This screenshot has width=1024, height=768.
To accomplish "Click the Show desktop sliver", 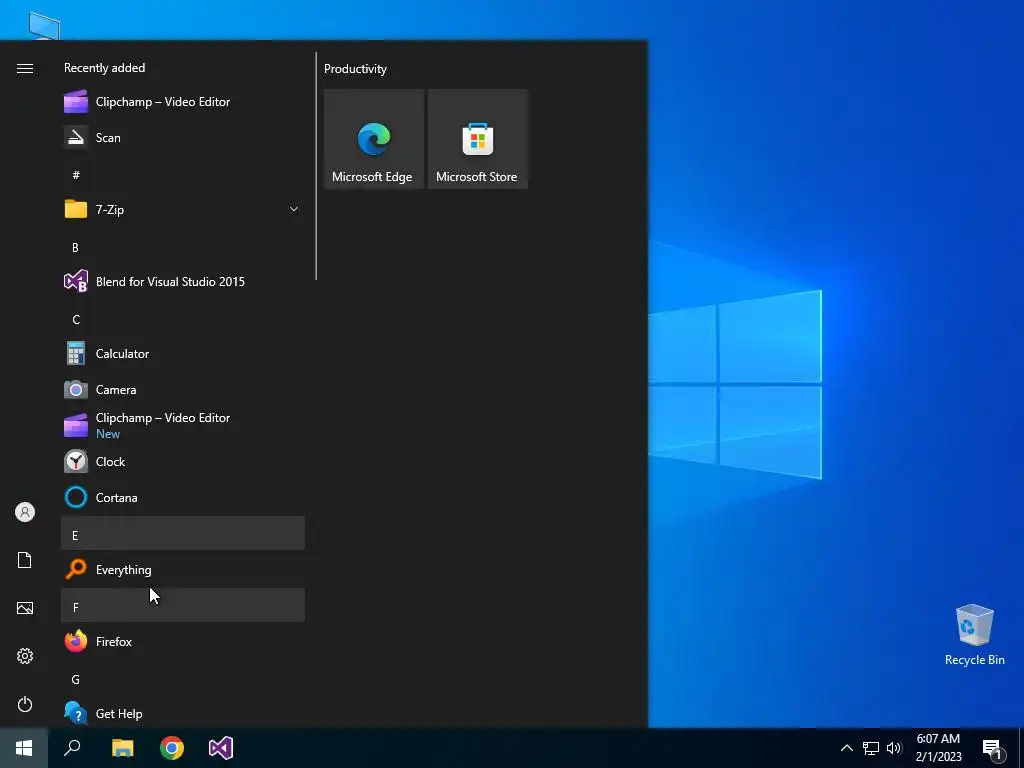I will [1021, 748].
